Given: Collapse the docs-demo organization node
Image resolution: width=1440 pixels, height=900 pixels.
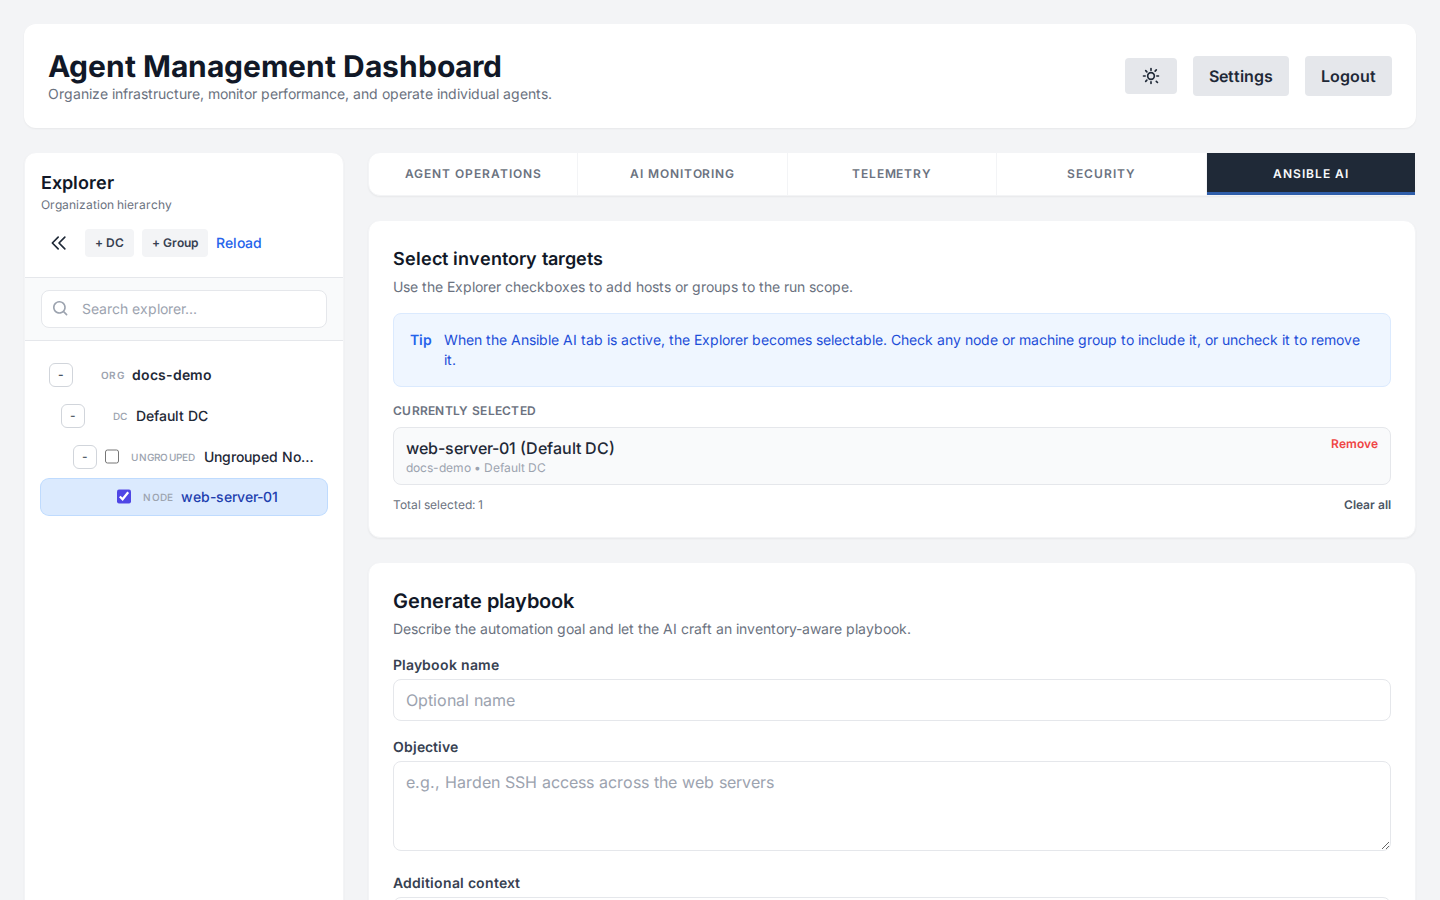Looking at the screenshot, I should 61,374.
